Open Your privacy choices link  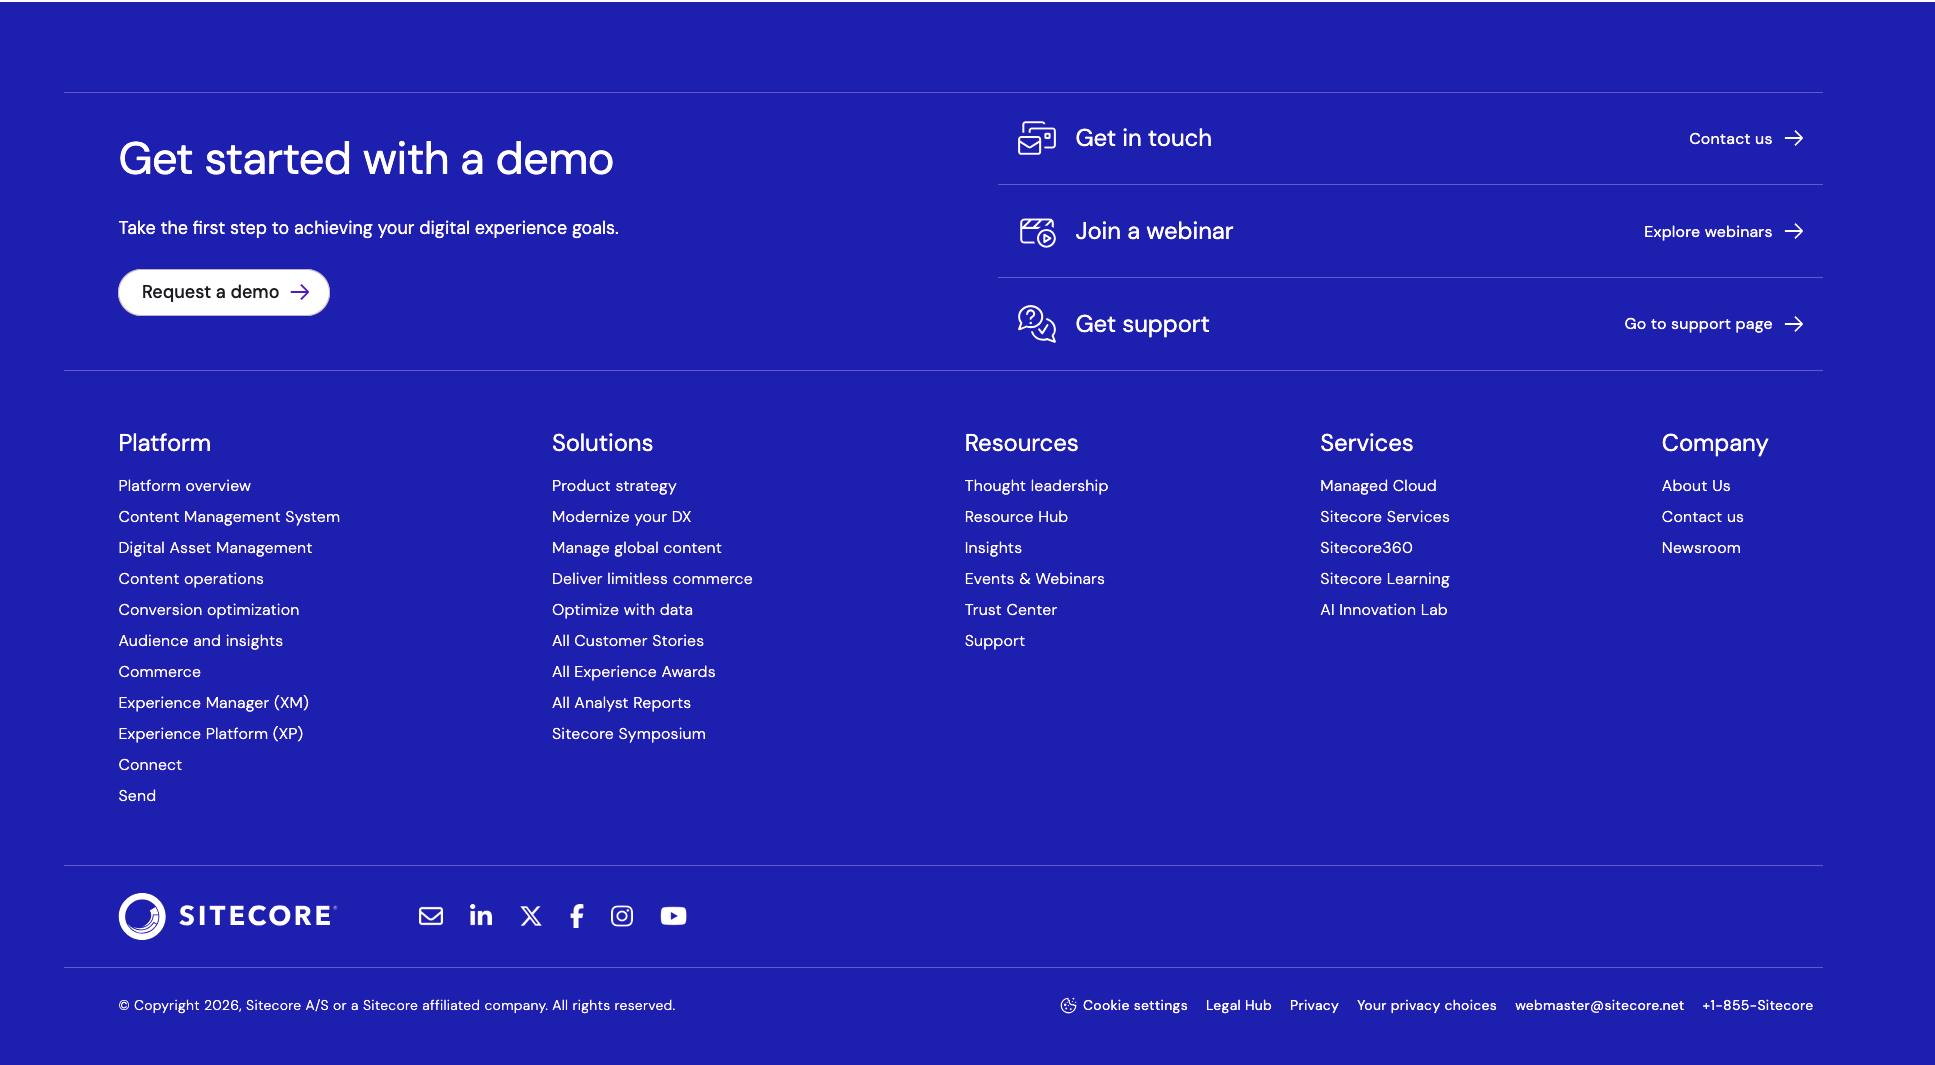pyautogui.click(x=1426, y=1006)
